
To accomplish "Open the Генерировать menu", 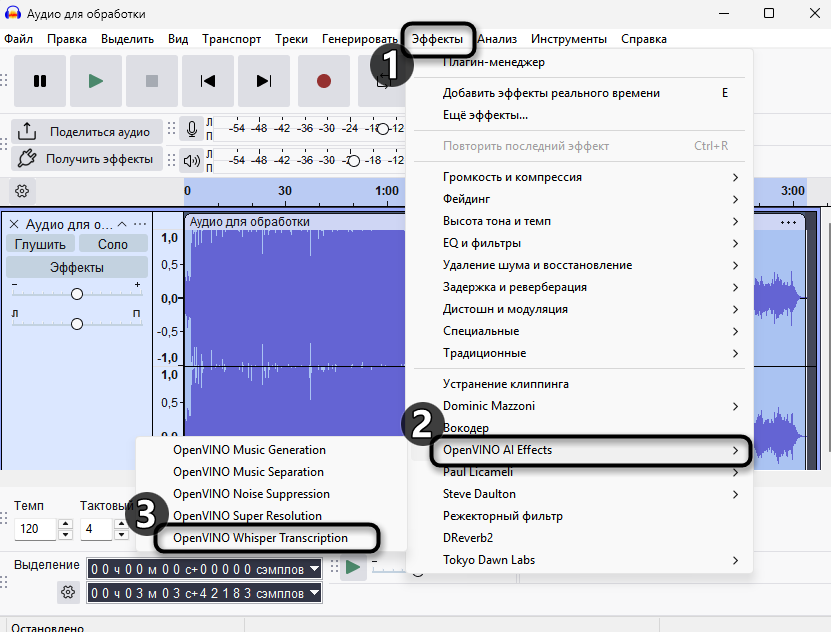I will 360,39.
